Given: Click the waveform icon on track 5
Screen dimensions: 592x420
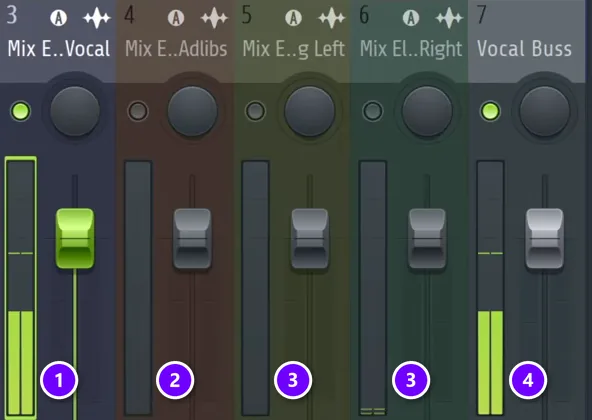Looking at the screenshot, I should coord(332,18).
